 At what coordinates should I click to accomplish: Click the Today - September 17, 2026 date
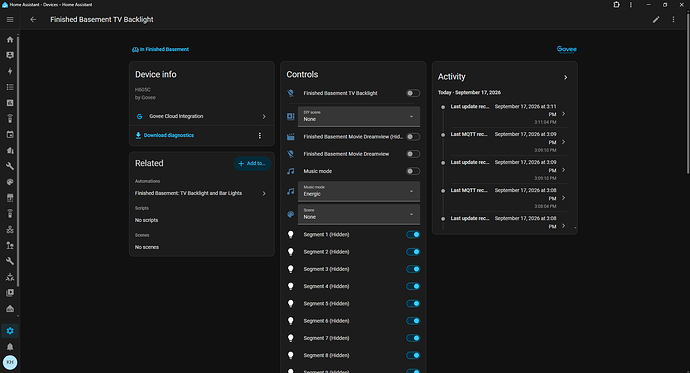tap(469, 92)
